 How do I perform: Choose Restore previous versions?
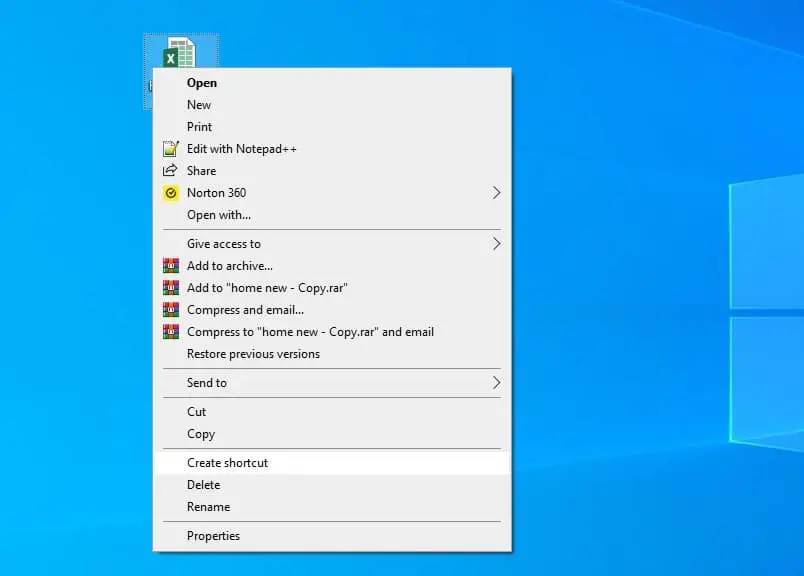coord(253,354)
